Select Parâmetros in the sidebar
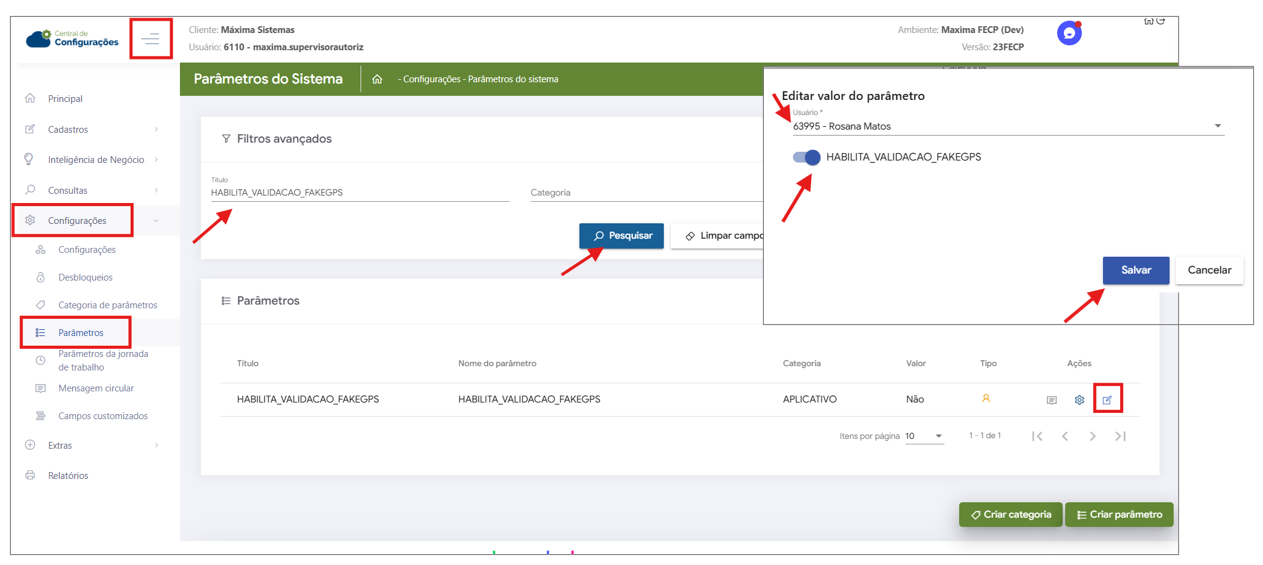Image resolution: width=1263 pixels, height=565 pixels. [81, 333]
